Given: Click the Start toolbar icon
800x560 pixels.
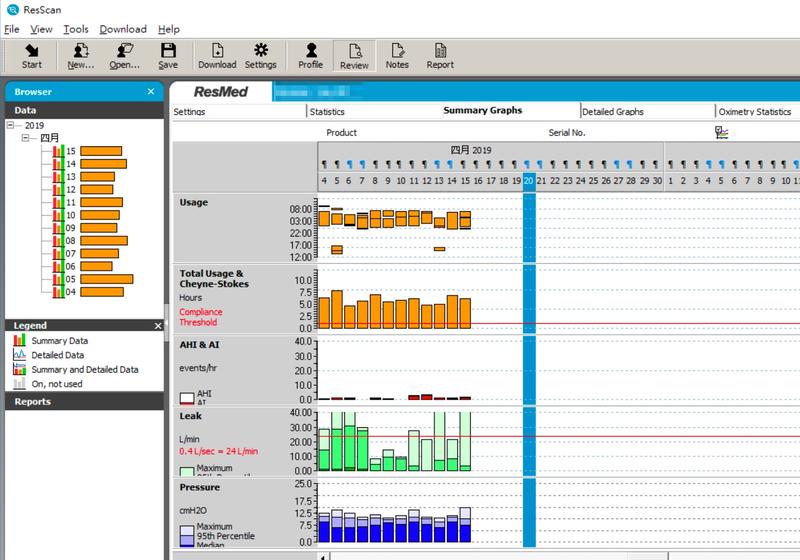Looking at the screenshot, I should pos(32,56).
